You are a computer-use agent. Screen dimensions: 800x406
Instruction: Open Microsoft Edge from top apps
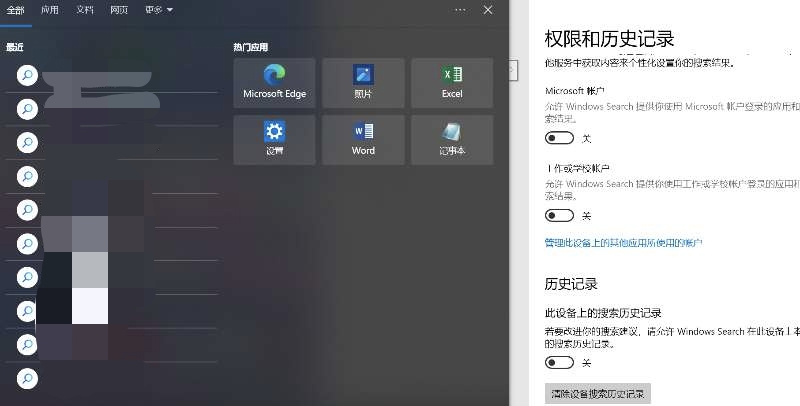click(274, 83)
